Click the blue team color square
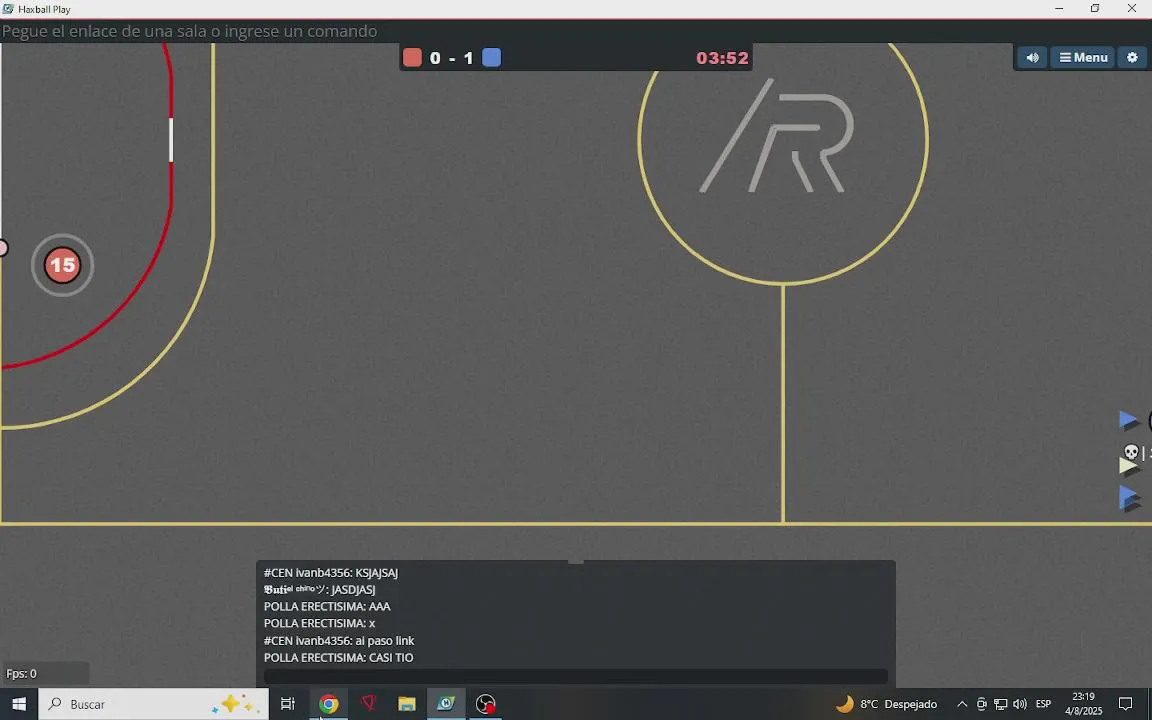Screen dimensions: 1152x720 tap(492, 57)
